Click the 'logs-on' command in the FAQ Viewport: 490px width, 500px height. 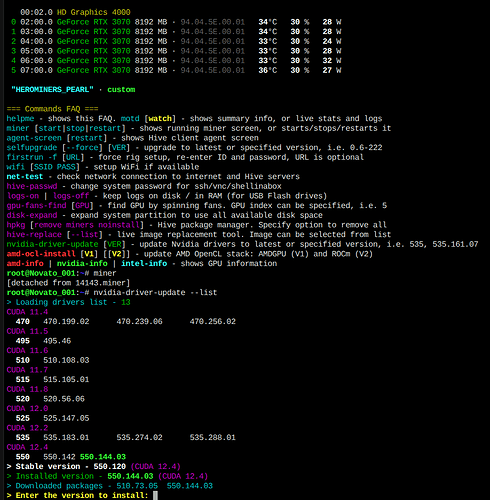pyautogui.click(x=23, y=196)
